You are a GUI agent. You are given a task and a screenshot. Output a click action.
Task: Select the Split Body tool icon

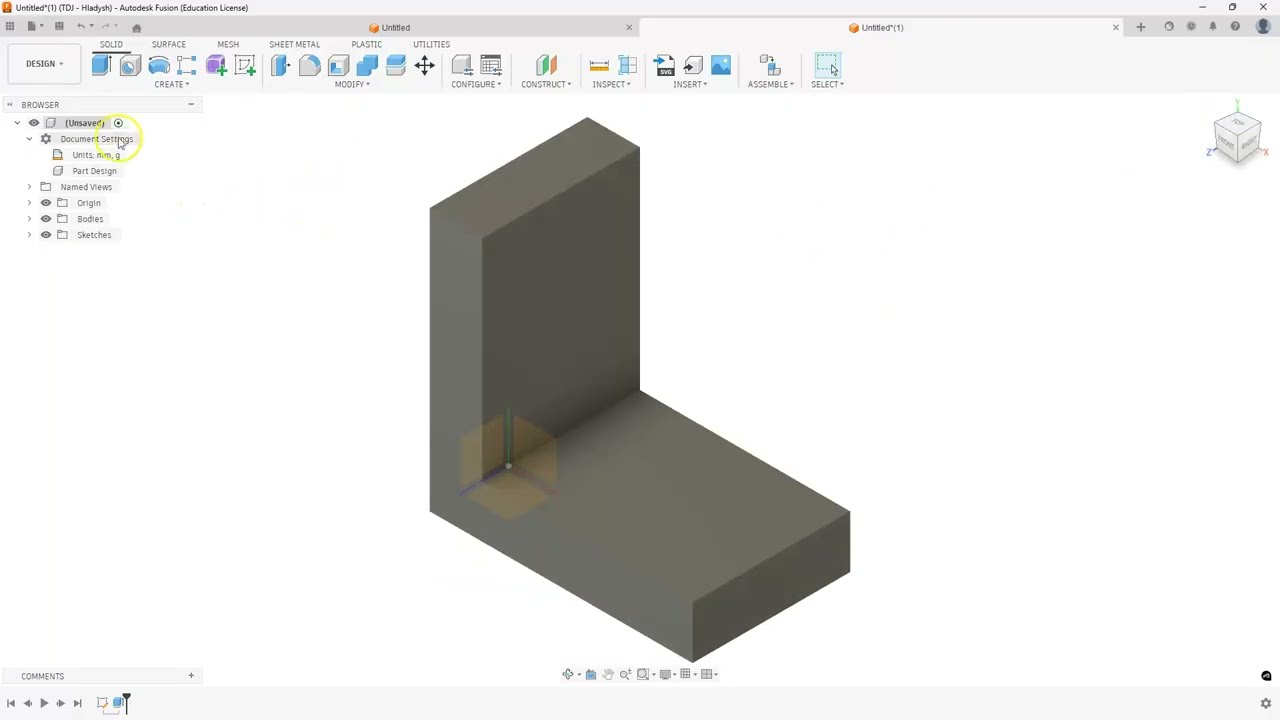(x=396, y=66)
